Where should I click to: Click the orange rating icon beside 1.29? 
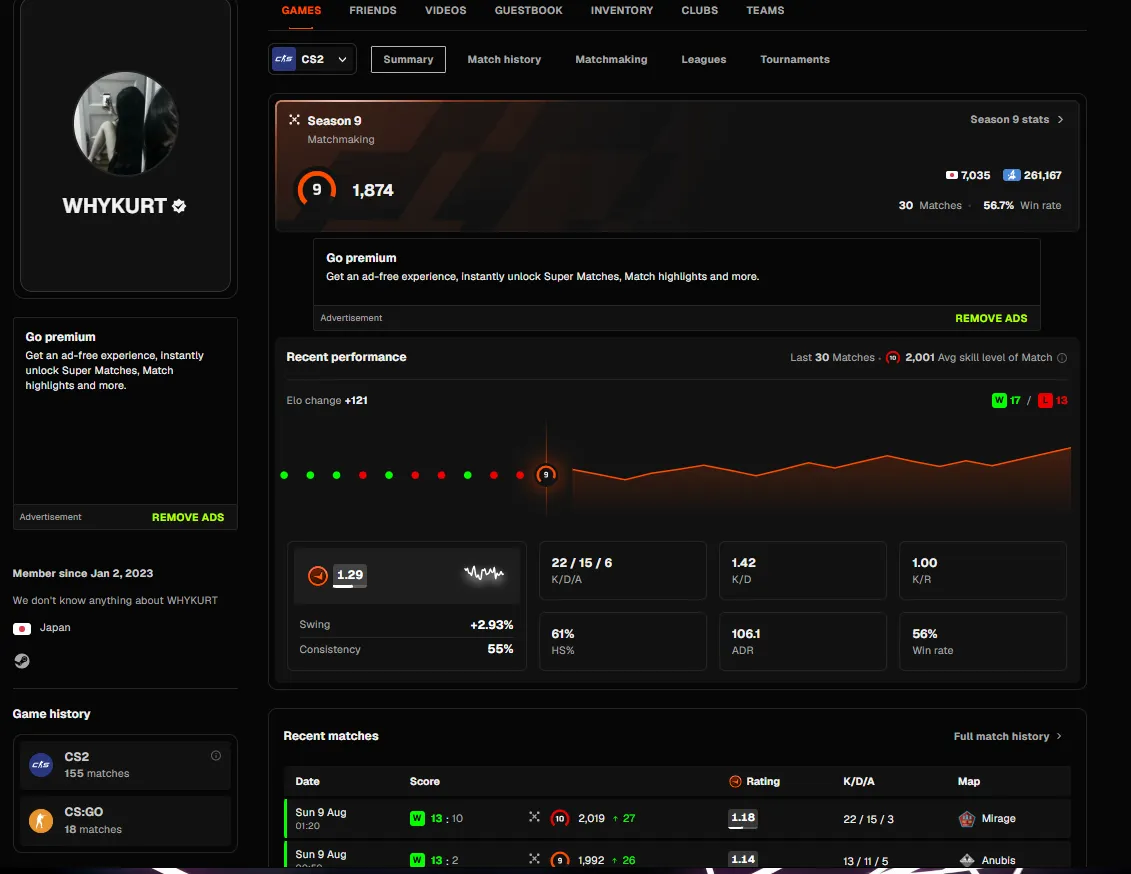click(x=318, y=575)
